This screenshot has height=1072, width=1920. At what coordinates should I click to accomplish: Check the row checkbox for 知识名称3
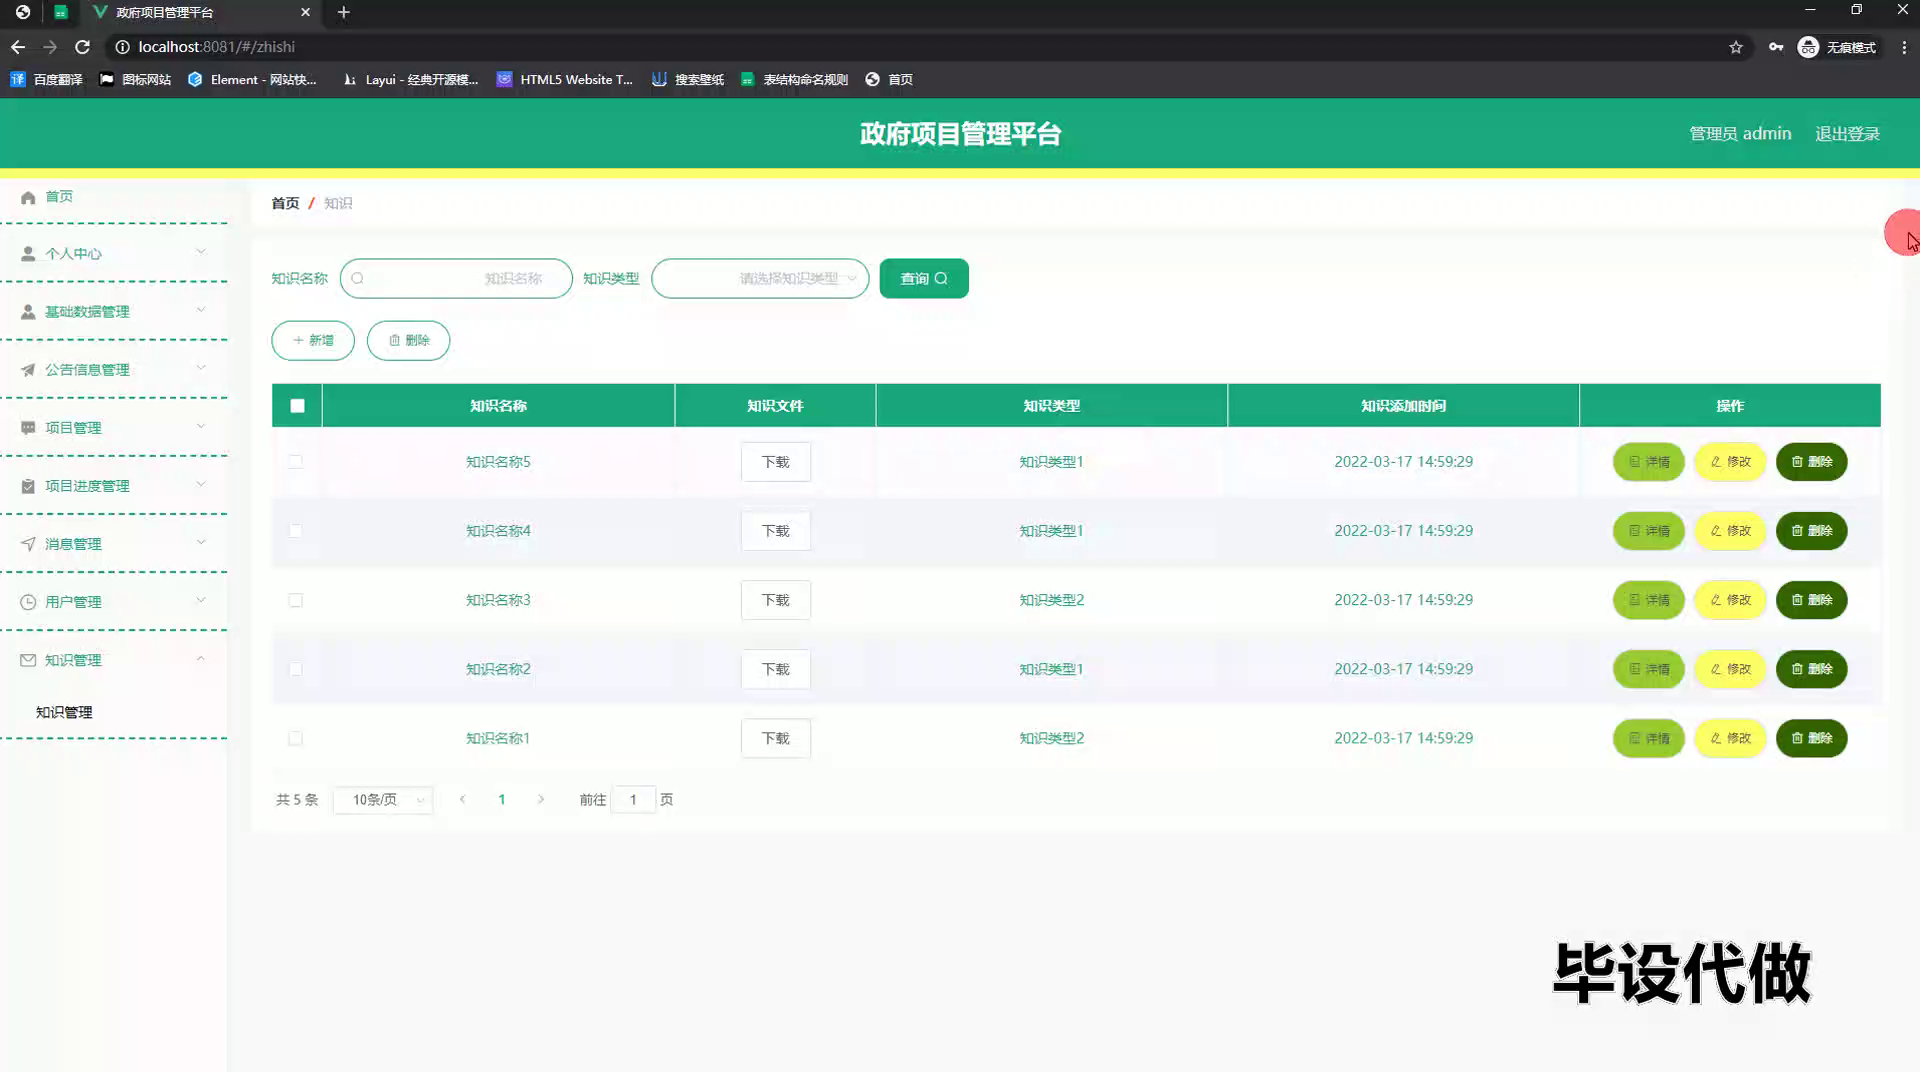295,600
